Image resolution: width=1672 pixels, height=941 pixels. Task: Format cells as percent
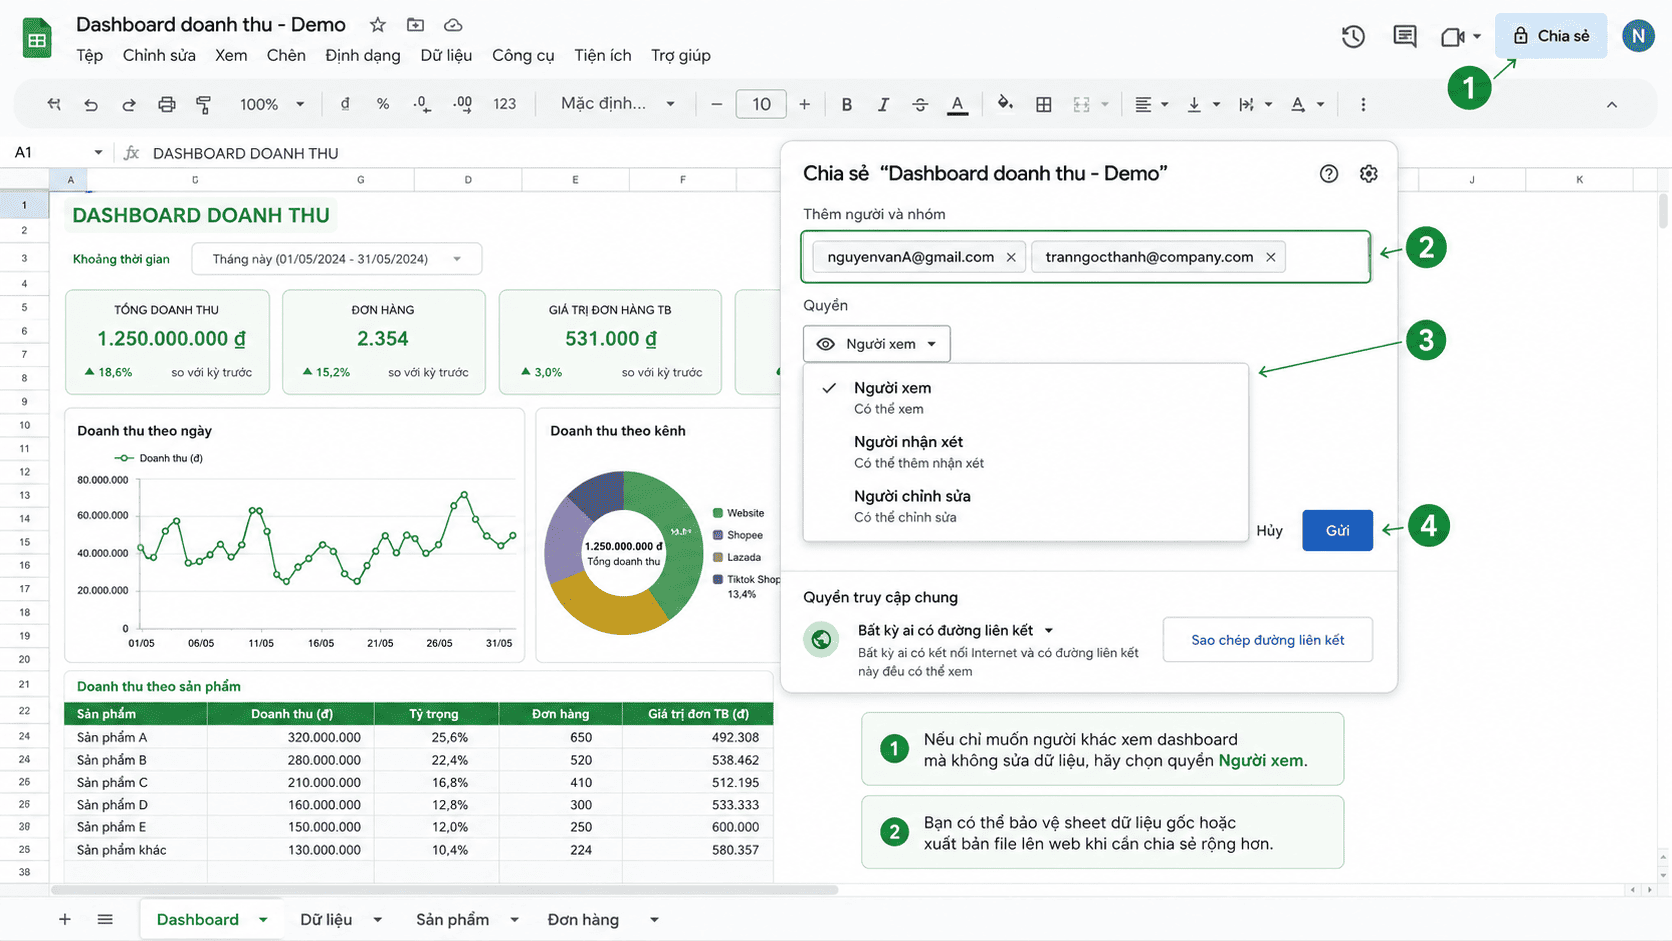click(x=383, y=104)
